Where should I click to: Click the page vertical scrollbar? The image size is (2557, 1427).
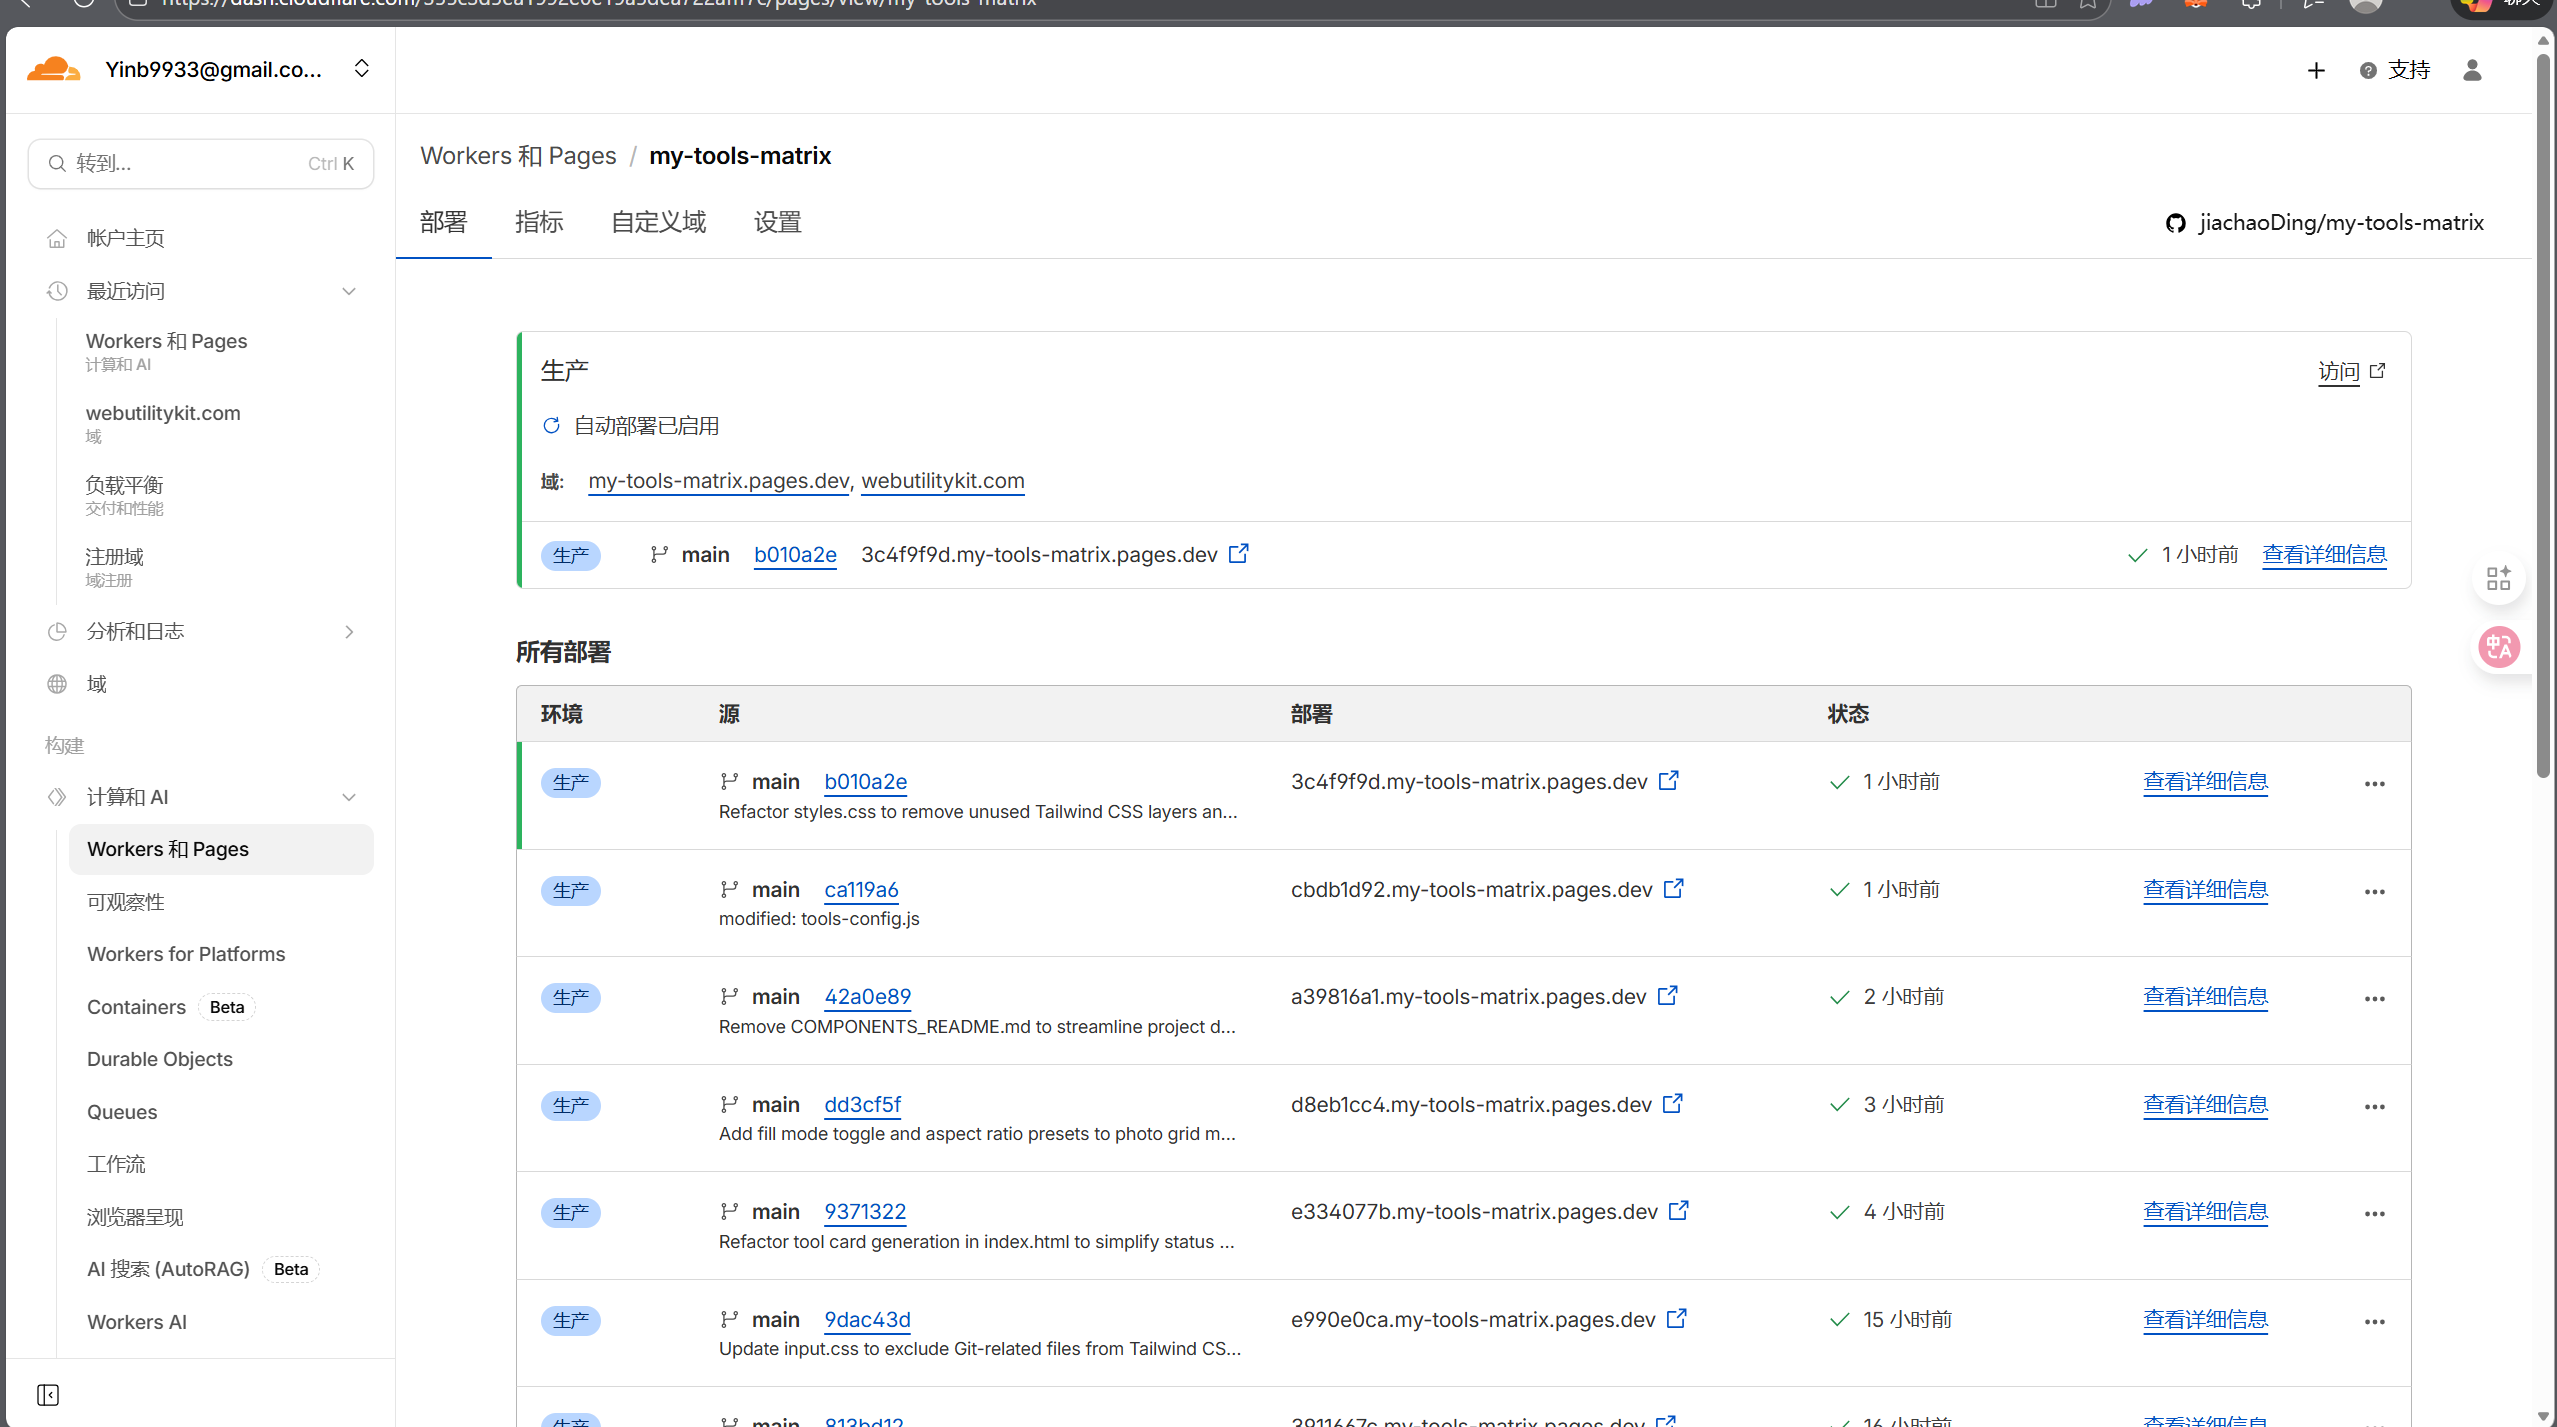pos(2544,415)
